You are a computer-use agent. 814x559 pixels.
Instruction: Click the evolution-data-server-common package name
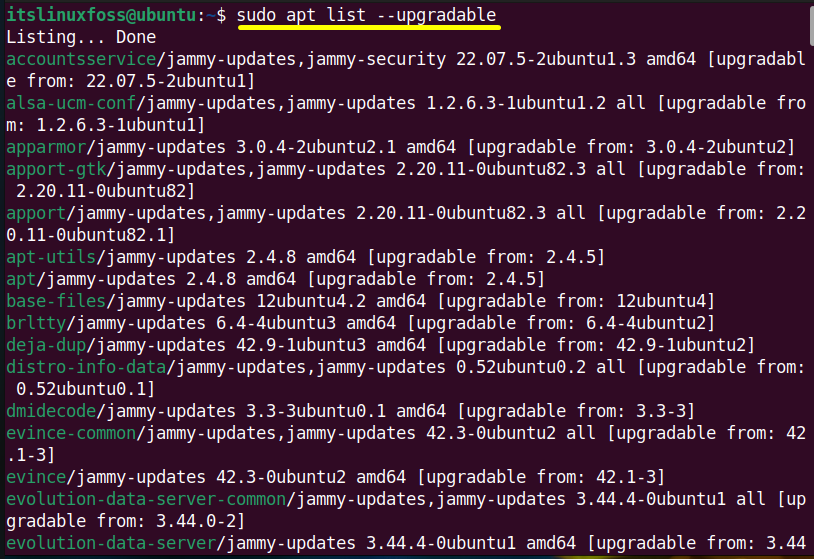pyautogui.click(x=146, y=499)
